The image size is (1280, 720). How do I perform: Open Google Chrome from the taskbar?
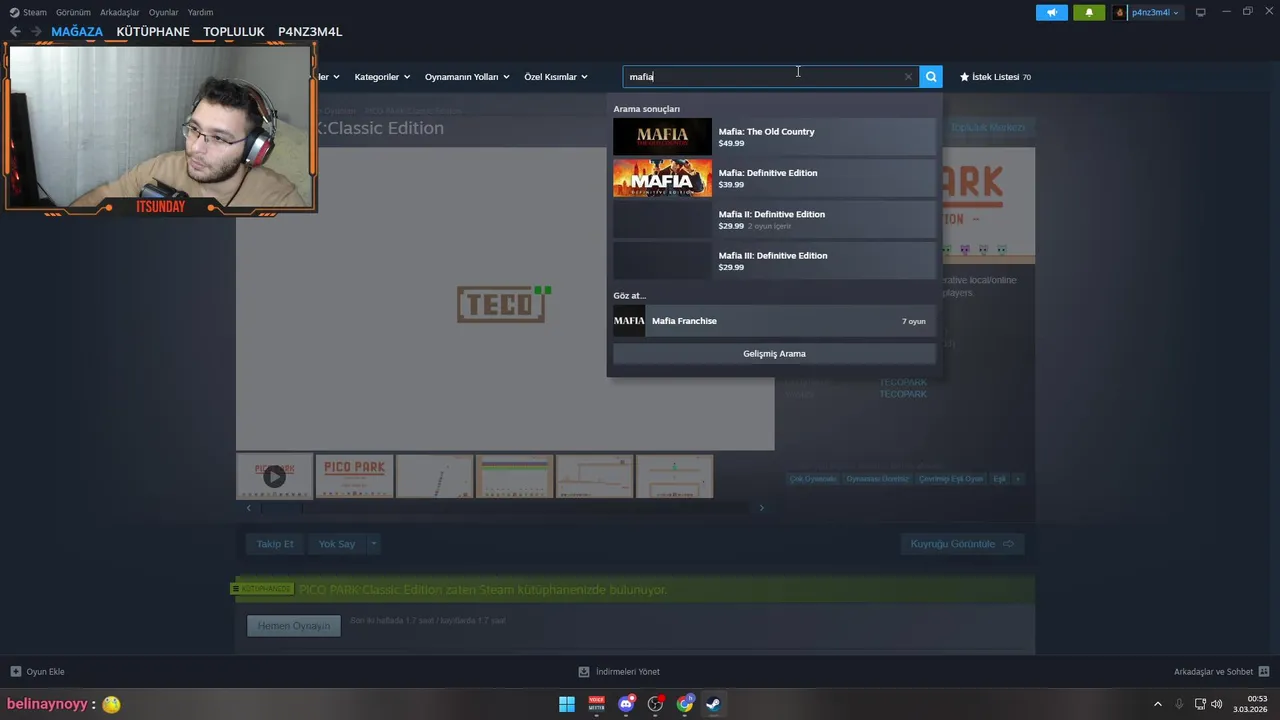(x=685, y=704)
